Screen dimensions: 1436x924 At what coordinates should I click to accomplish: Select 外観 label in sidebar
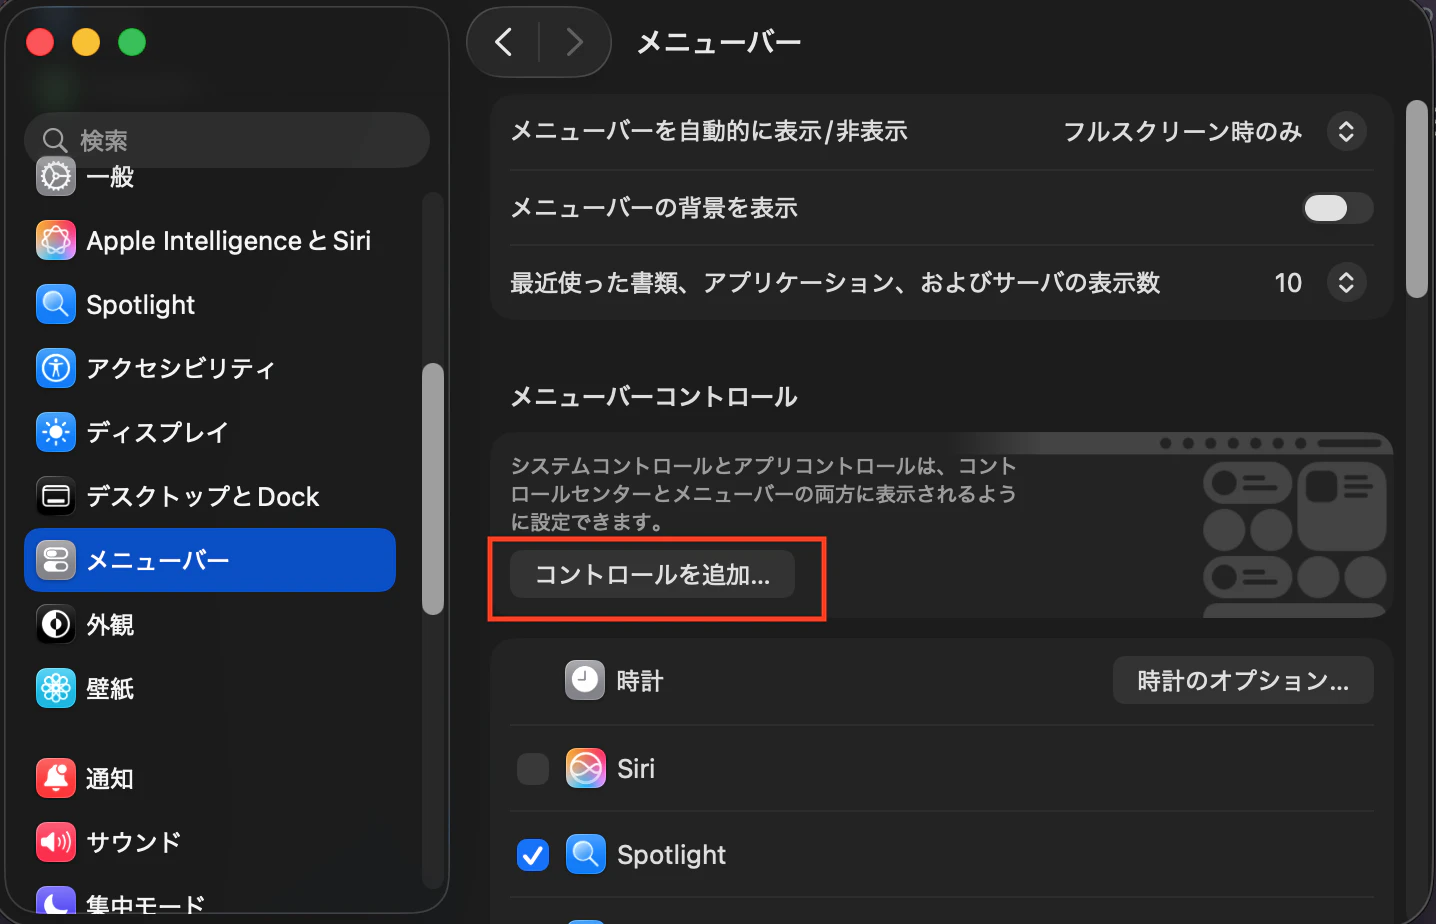coord(110,625)
